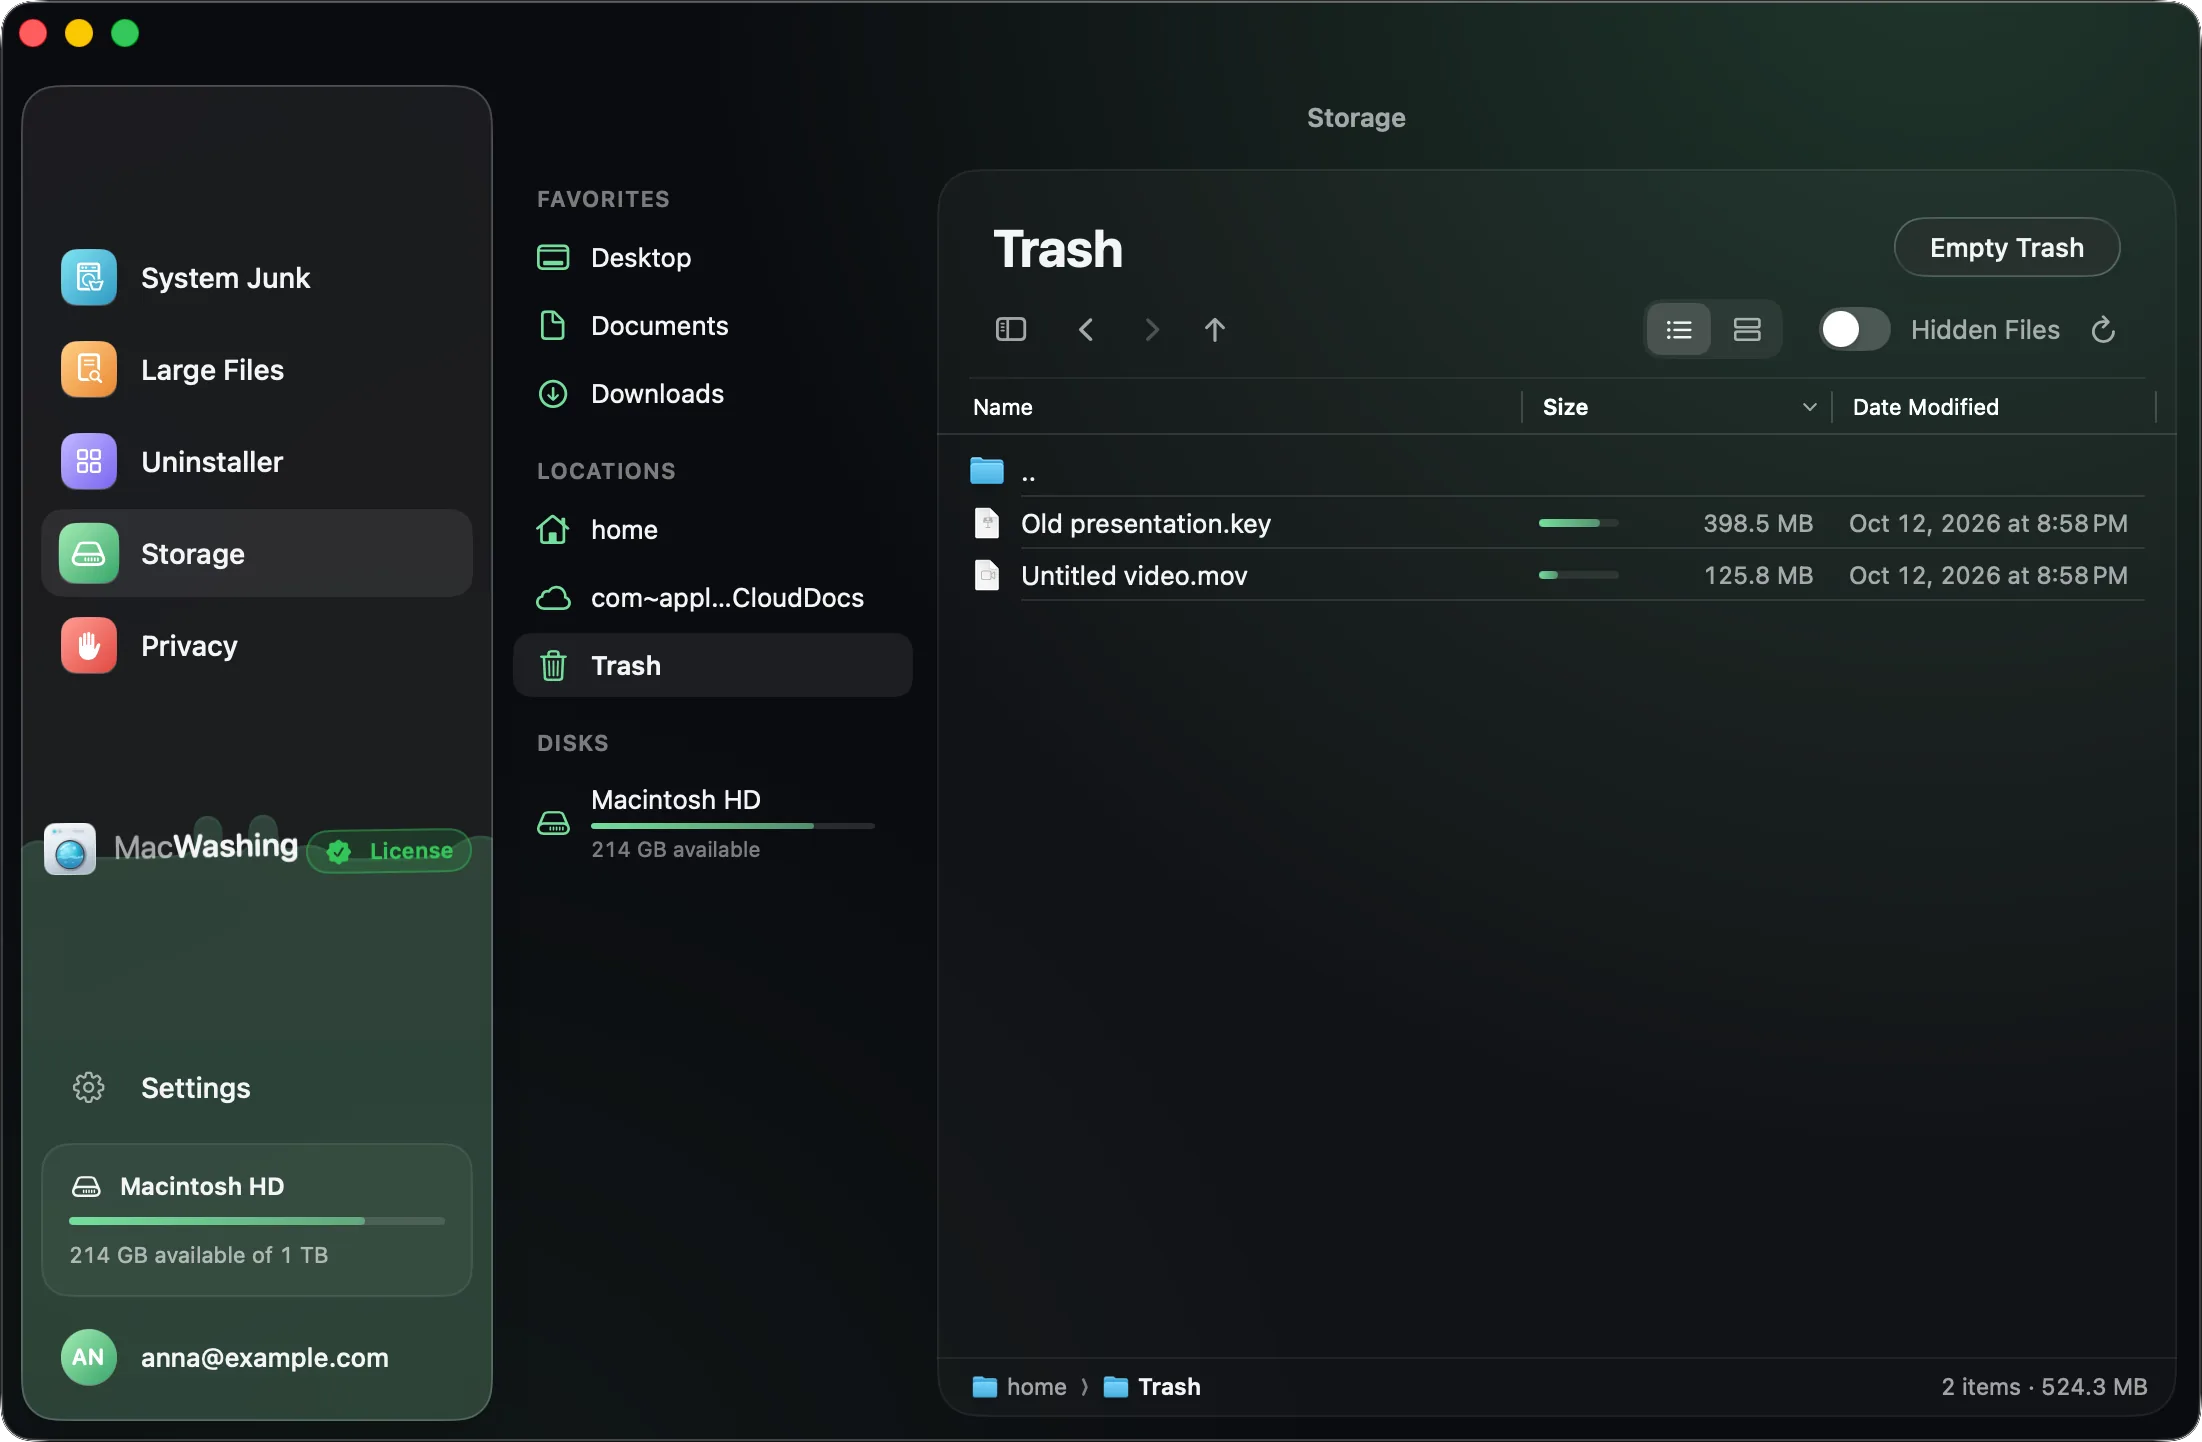Click the drive icon in Macintosh HD card

coord(87,1186)
